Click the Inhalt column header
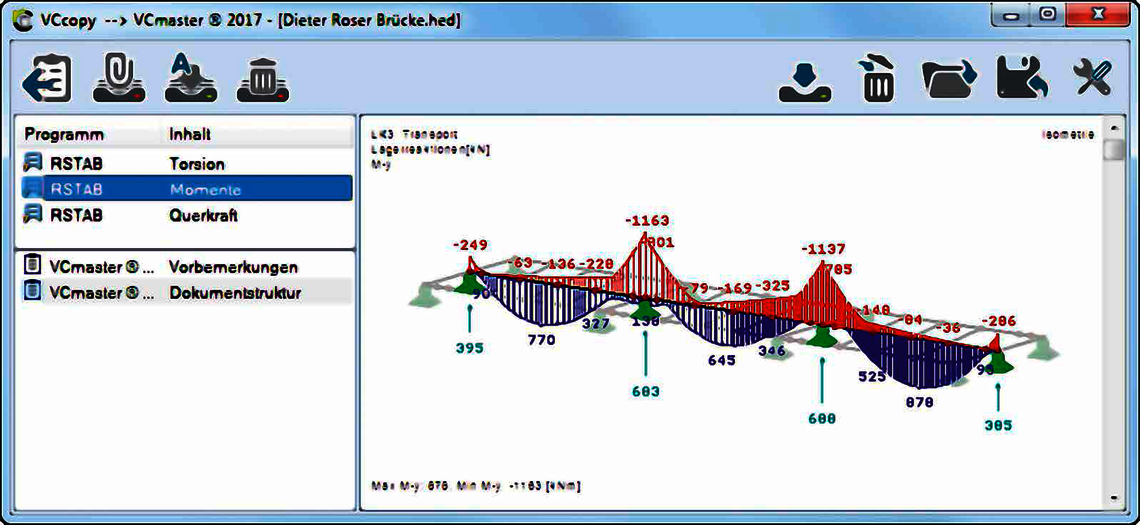The height and width of the screenshot is (525, 1140). coord(190,135)
